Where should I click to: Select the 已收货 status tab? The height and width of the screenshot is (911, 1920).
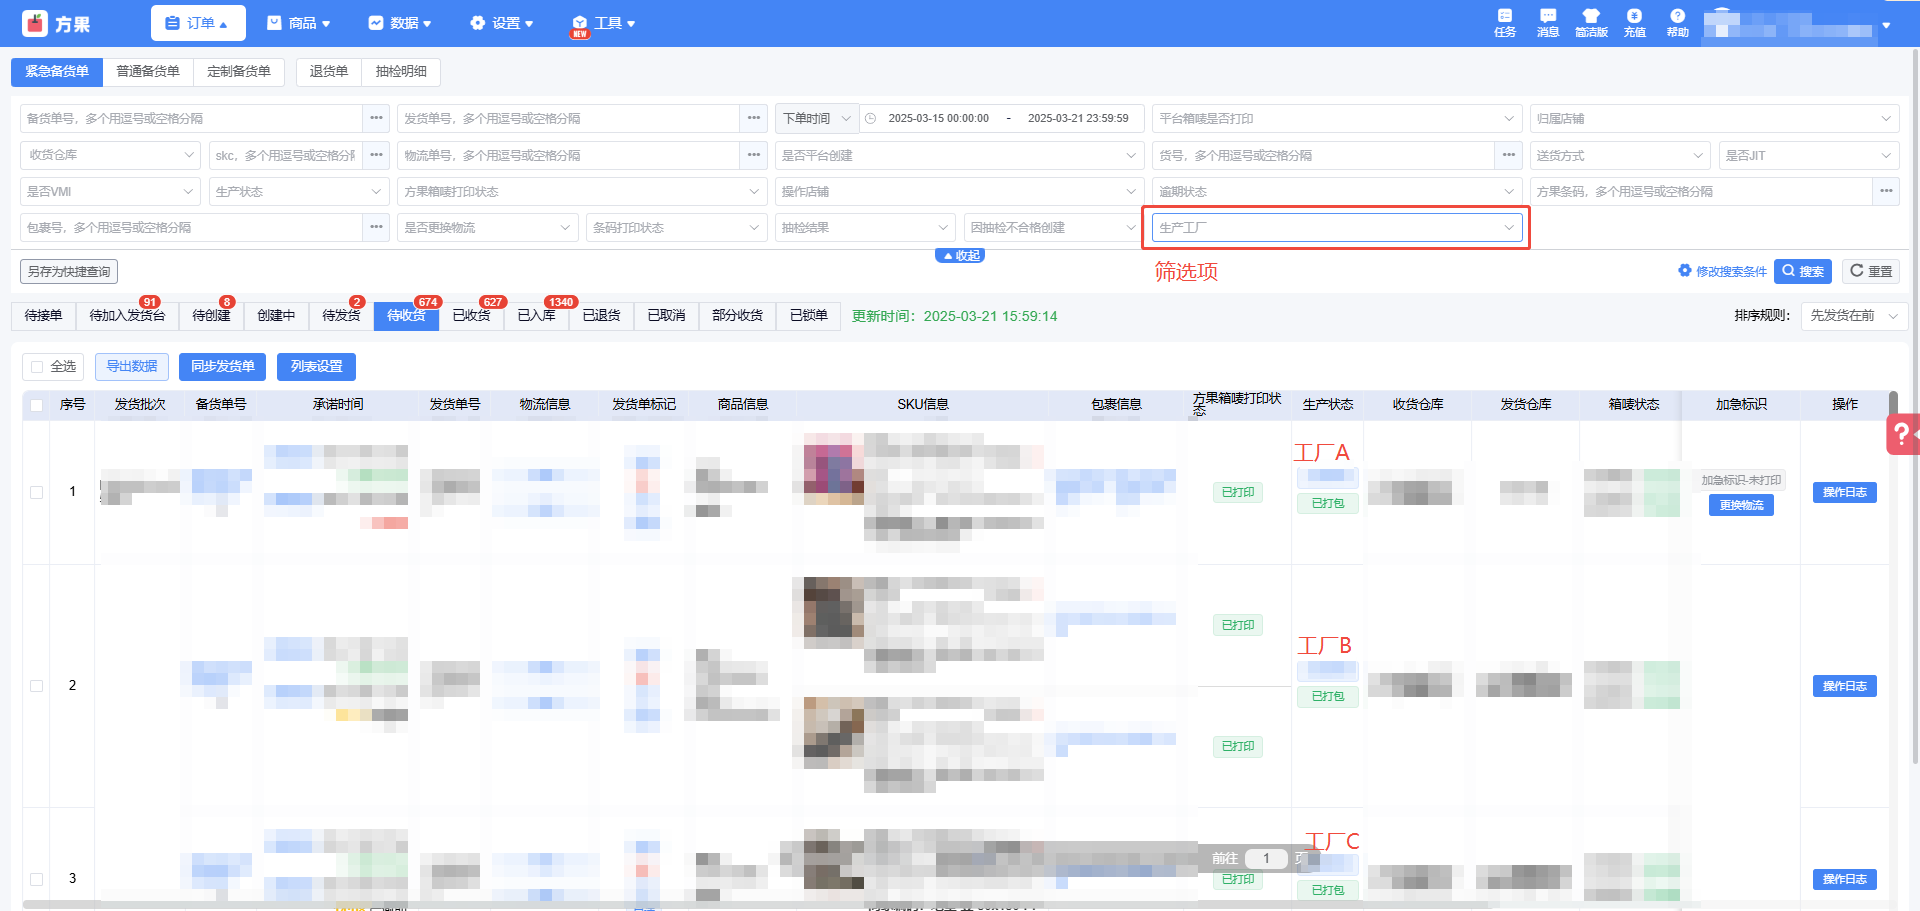(471, 316)
